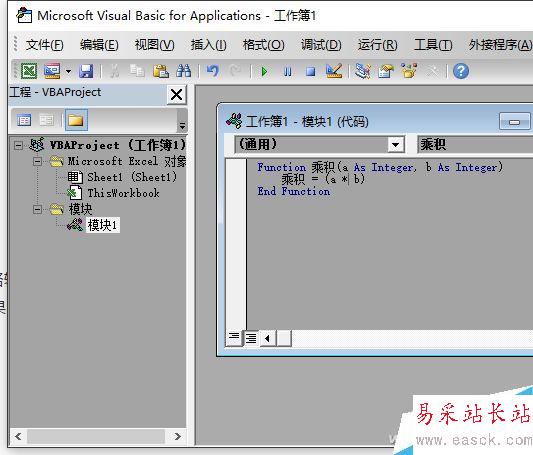Toggle Folders view in project panel
The height and width of the screenshot is (455, 533).
(76, 120)
